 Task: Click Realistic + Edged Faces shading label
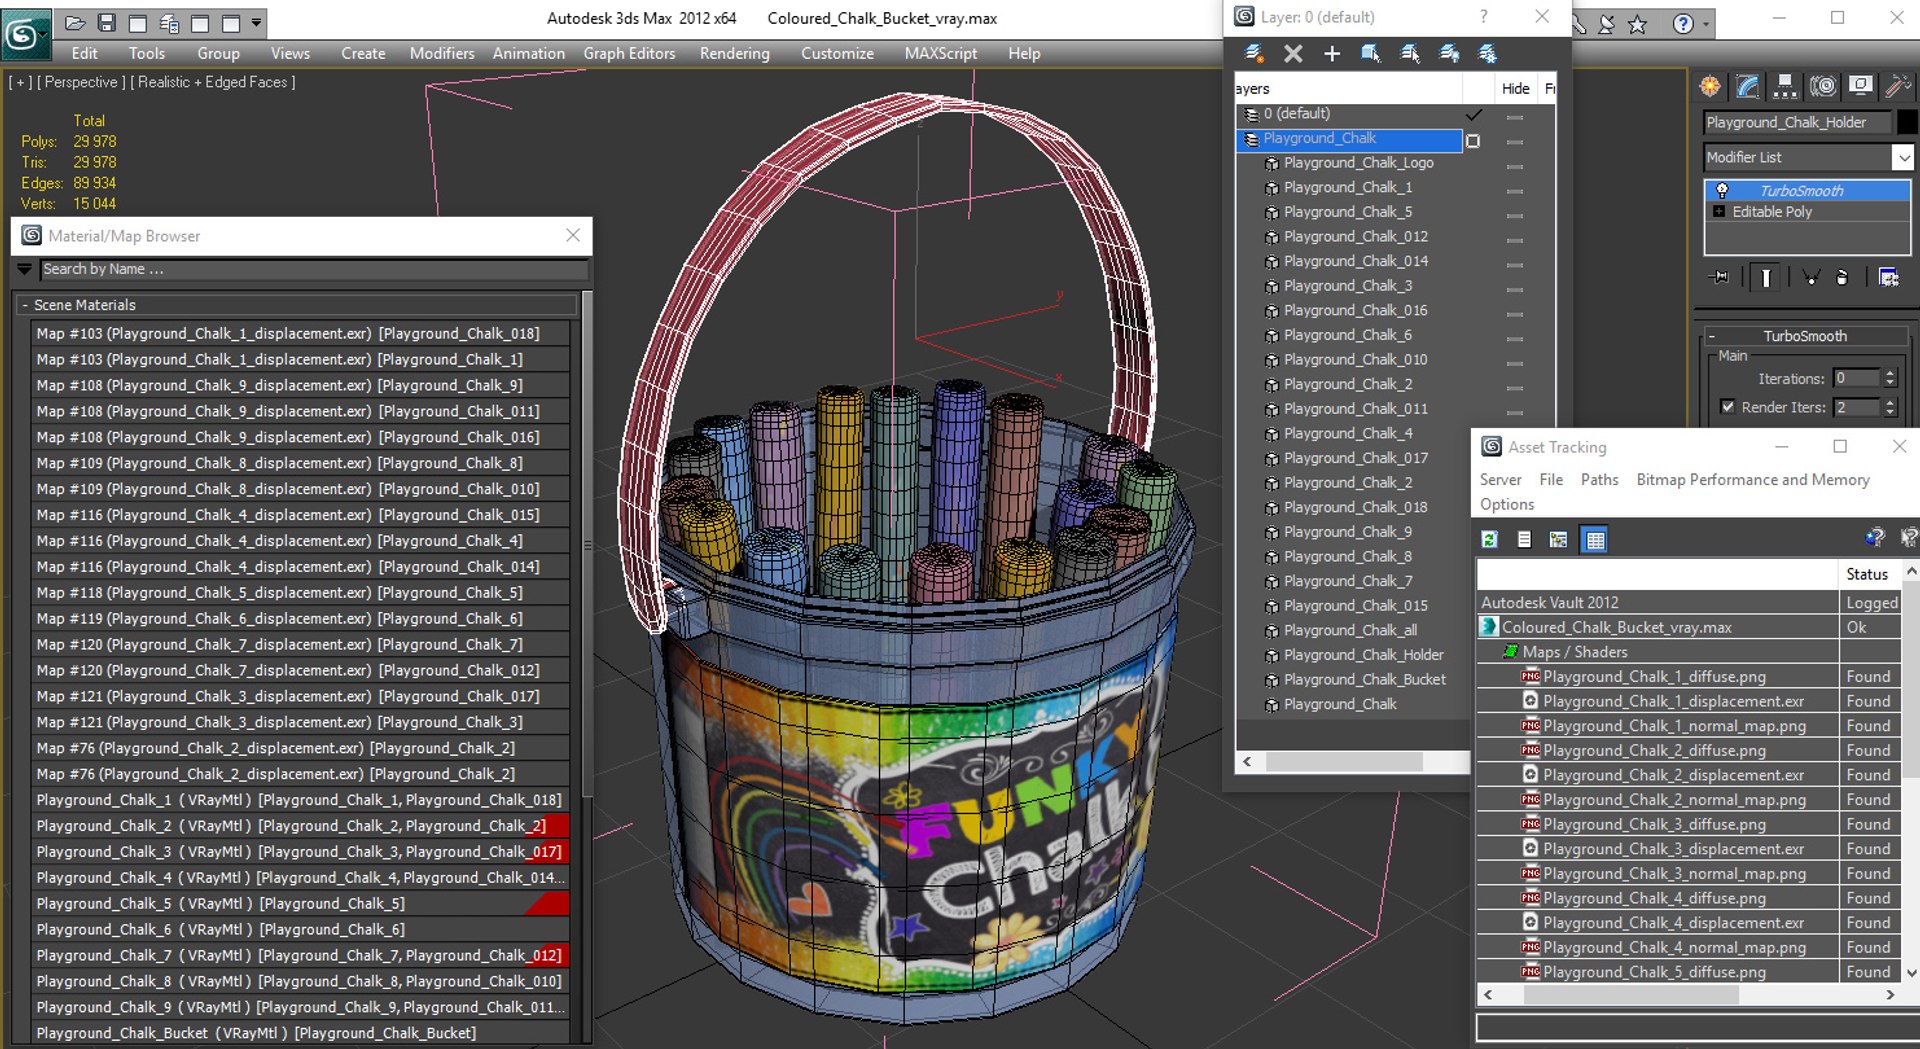(213, 82)
